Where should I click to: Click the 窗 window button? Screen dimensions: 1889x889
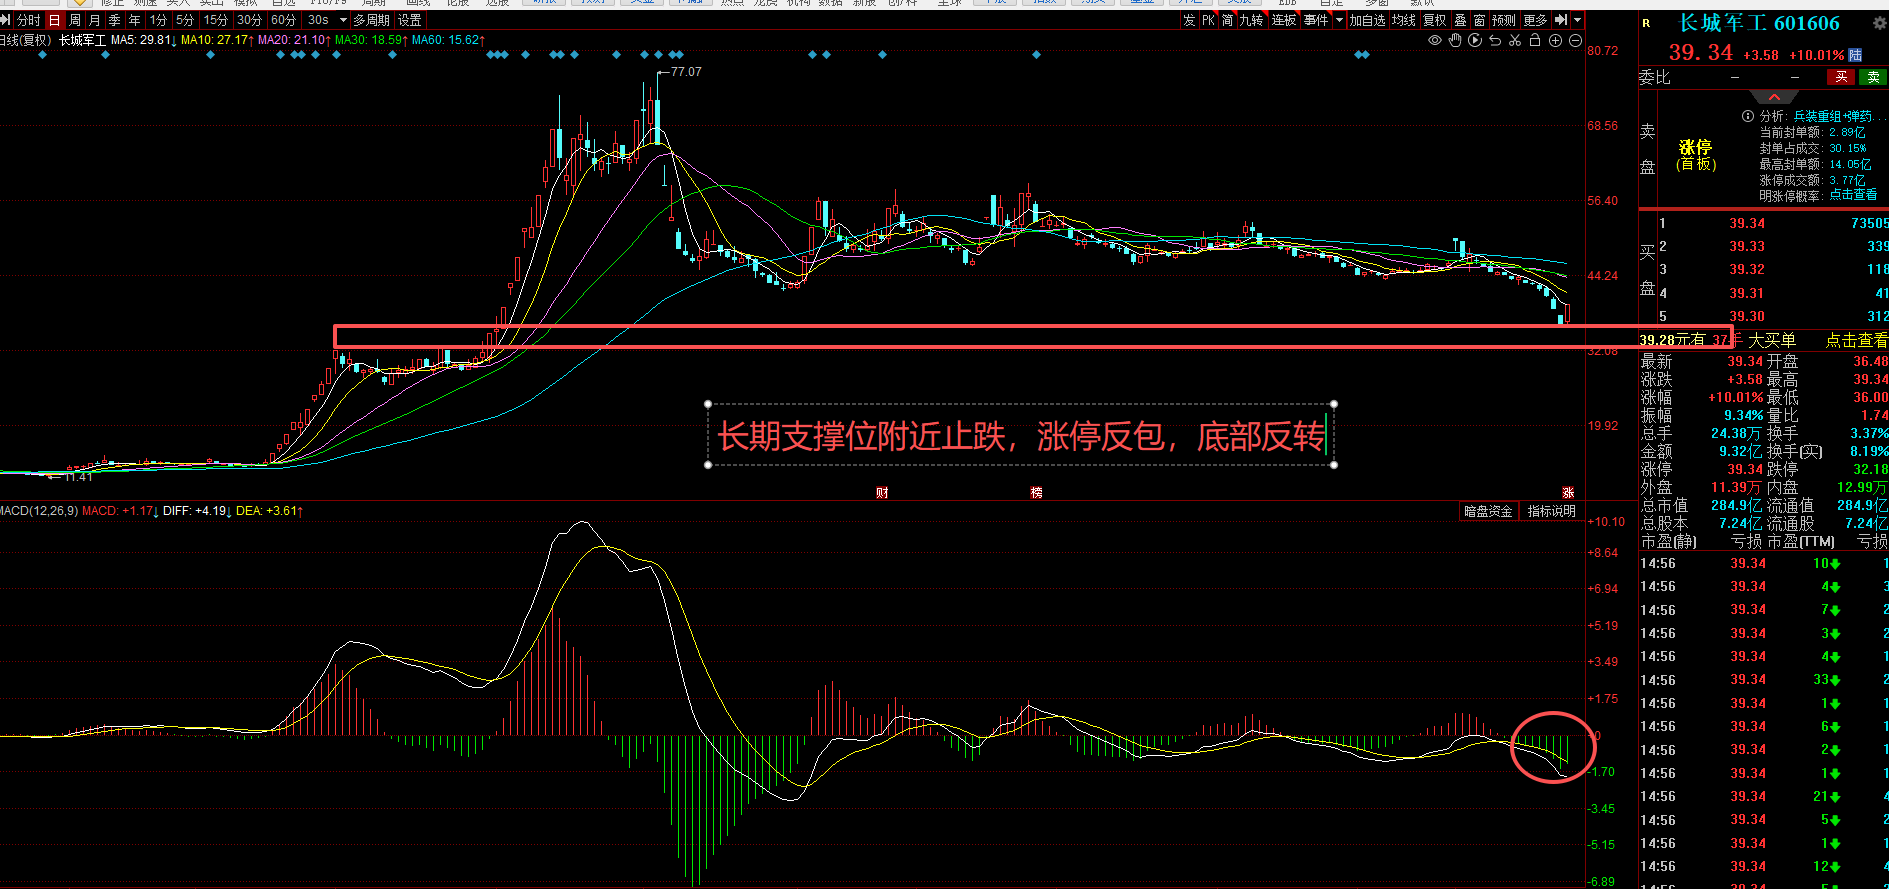[1479, 20]
